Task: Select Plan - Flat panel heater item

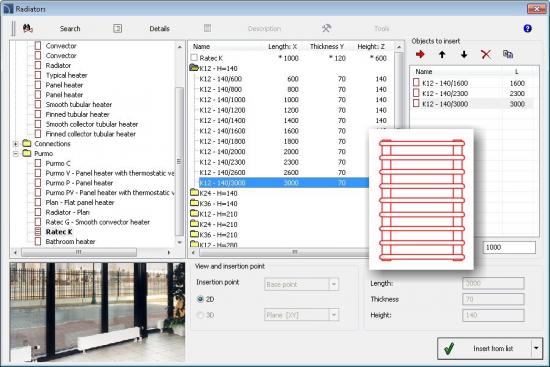Action: (x=80, y=202)
